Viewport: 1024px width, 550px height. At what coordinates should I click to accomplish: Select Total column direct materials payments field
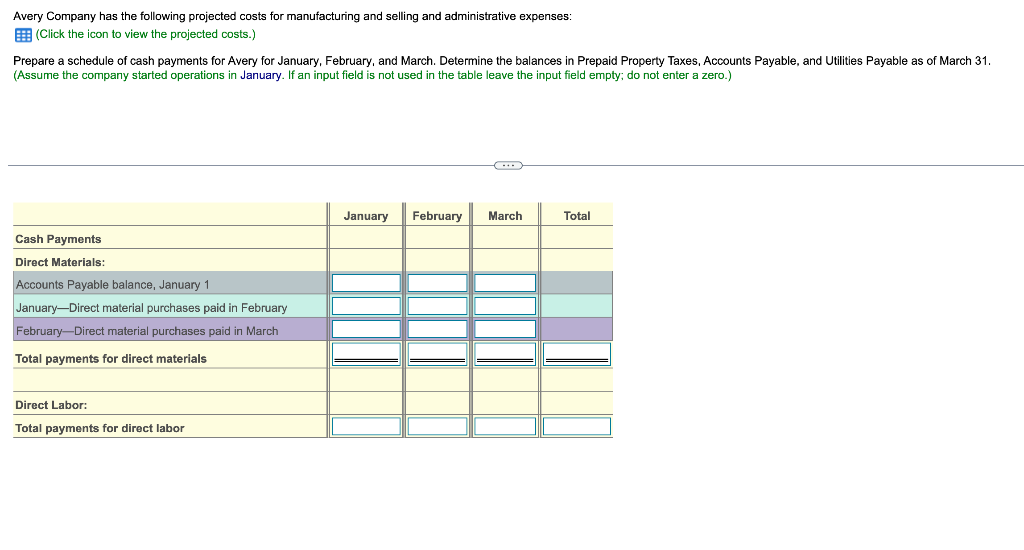pos(577,354)
